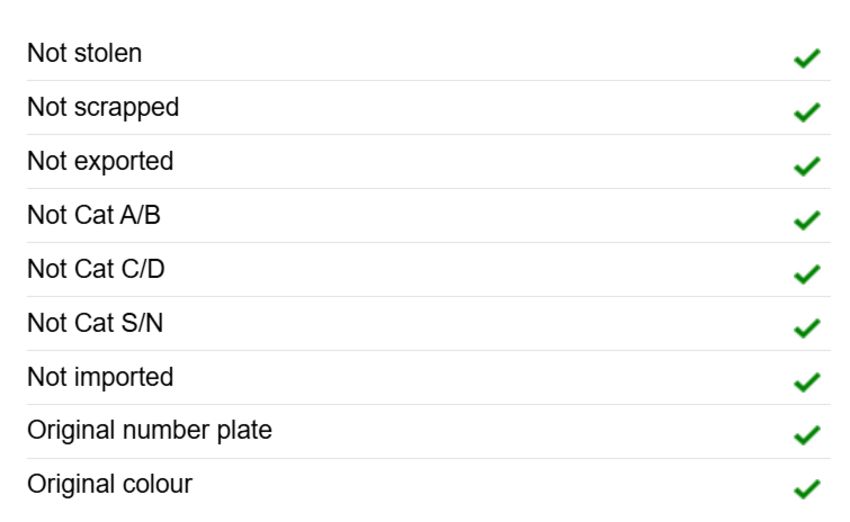Select the Not imported text
The height and width of the screenshot is (522, 850).
click(x=100, y=377)
